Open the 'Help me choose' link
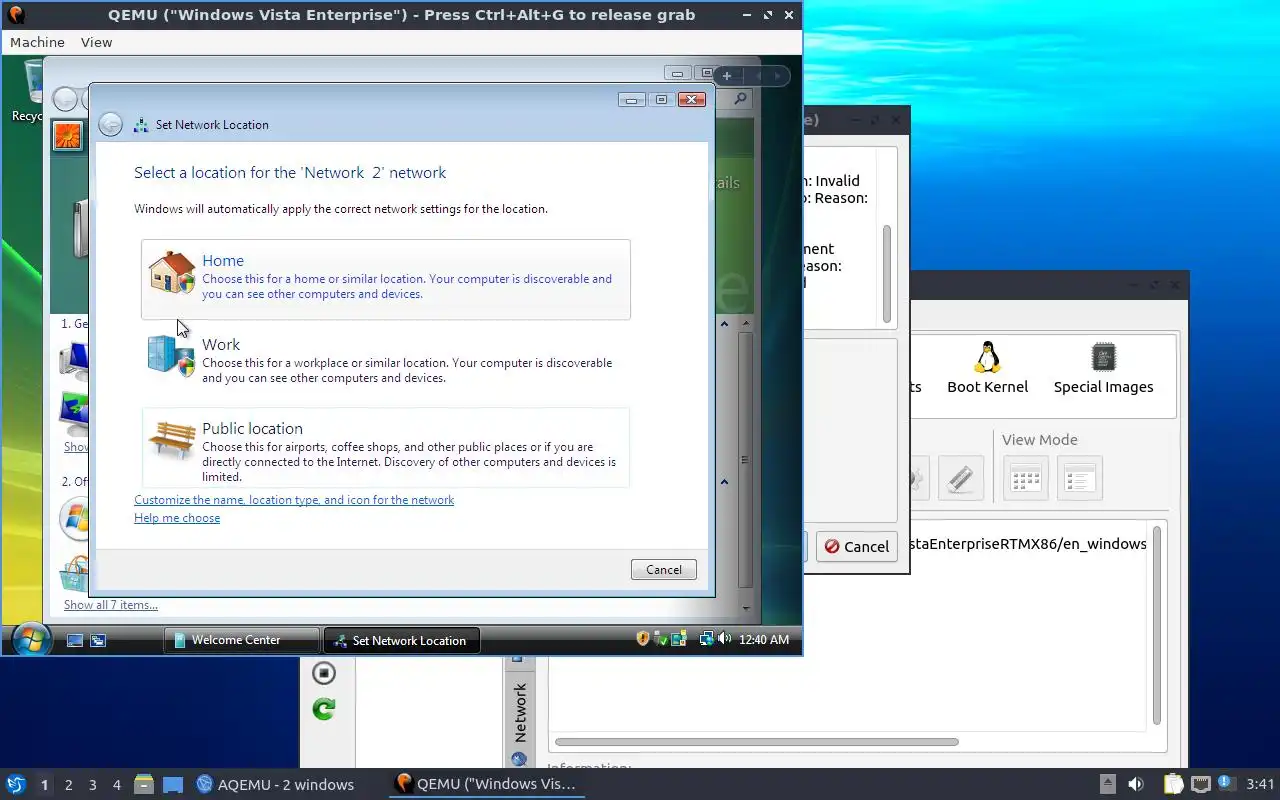The image size is (1280, 800). (x=177, y=518)
